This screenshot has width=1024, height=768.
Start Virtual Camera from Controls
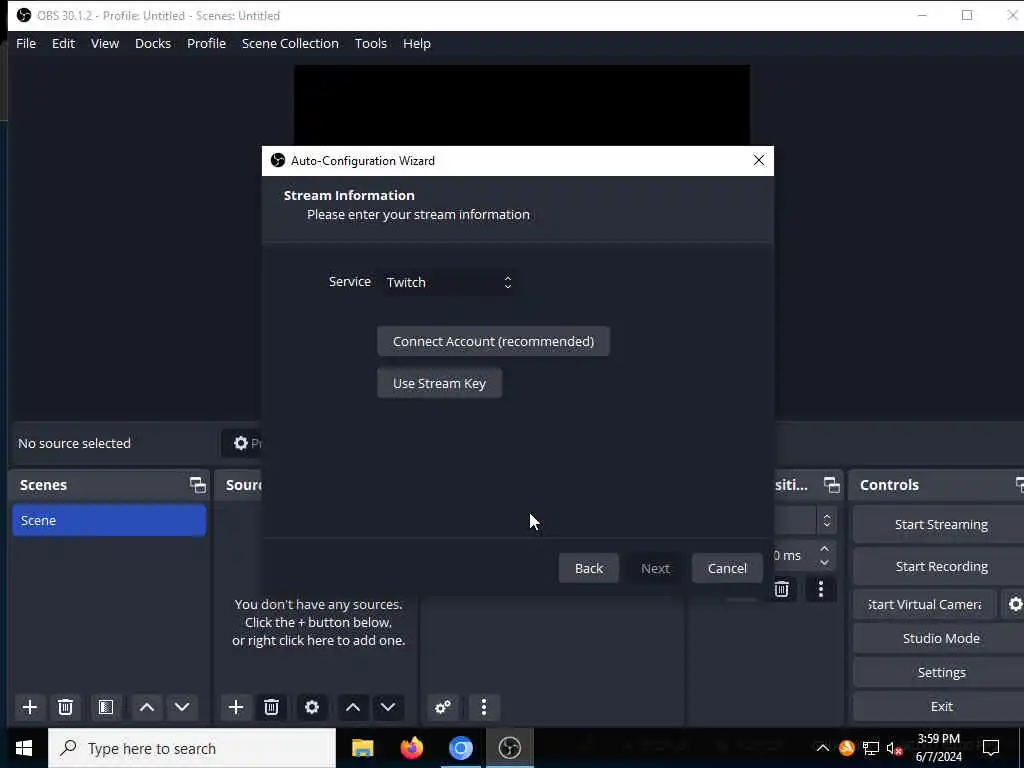(x=925, y=605)
